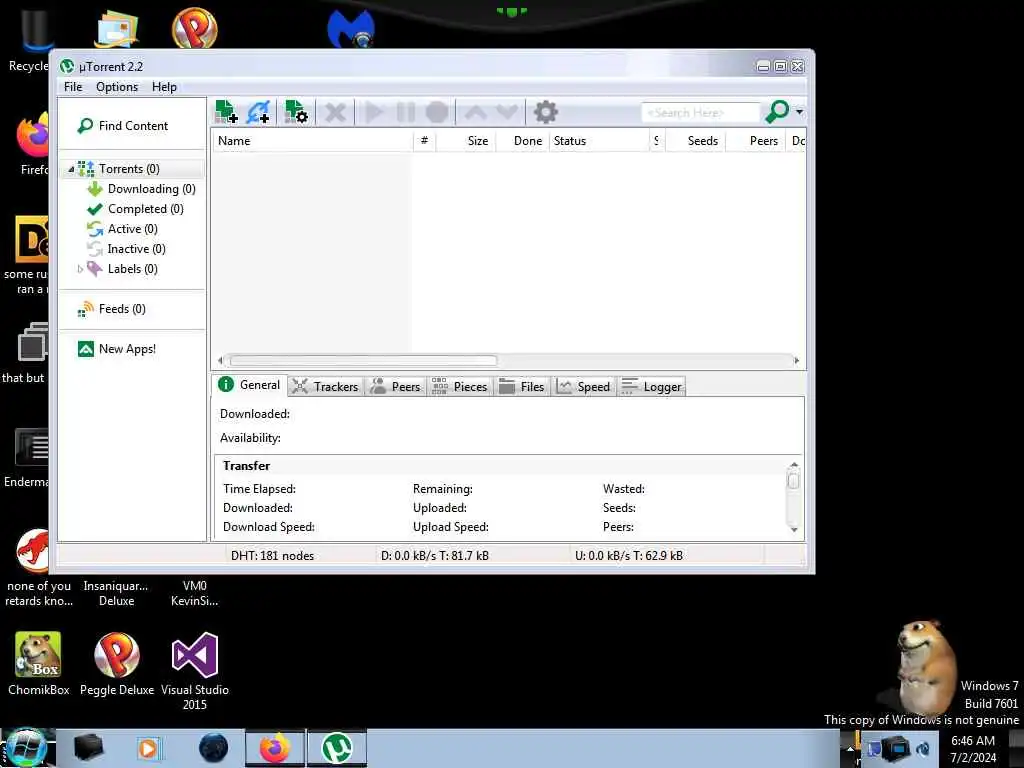Screen dimensions: 1024x768
Task: Open the search provider dropdown arrow
Action: (799, 112)
